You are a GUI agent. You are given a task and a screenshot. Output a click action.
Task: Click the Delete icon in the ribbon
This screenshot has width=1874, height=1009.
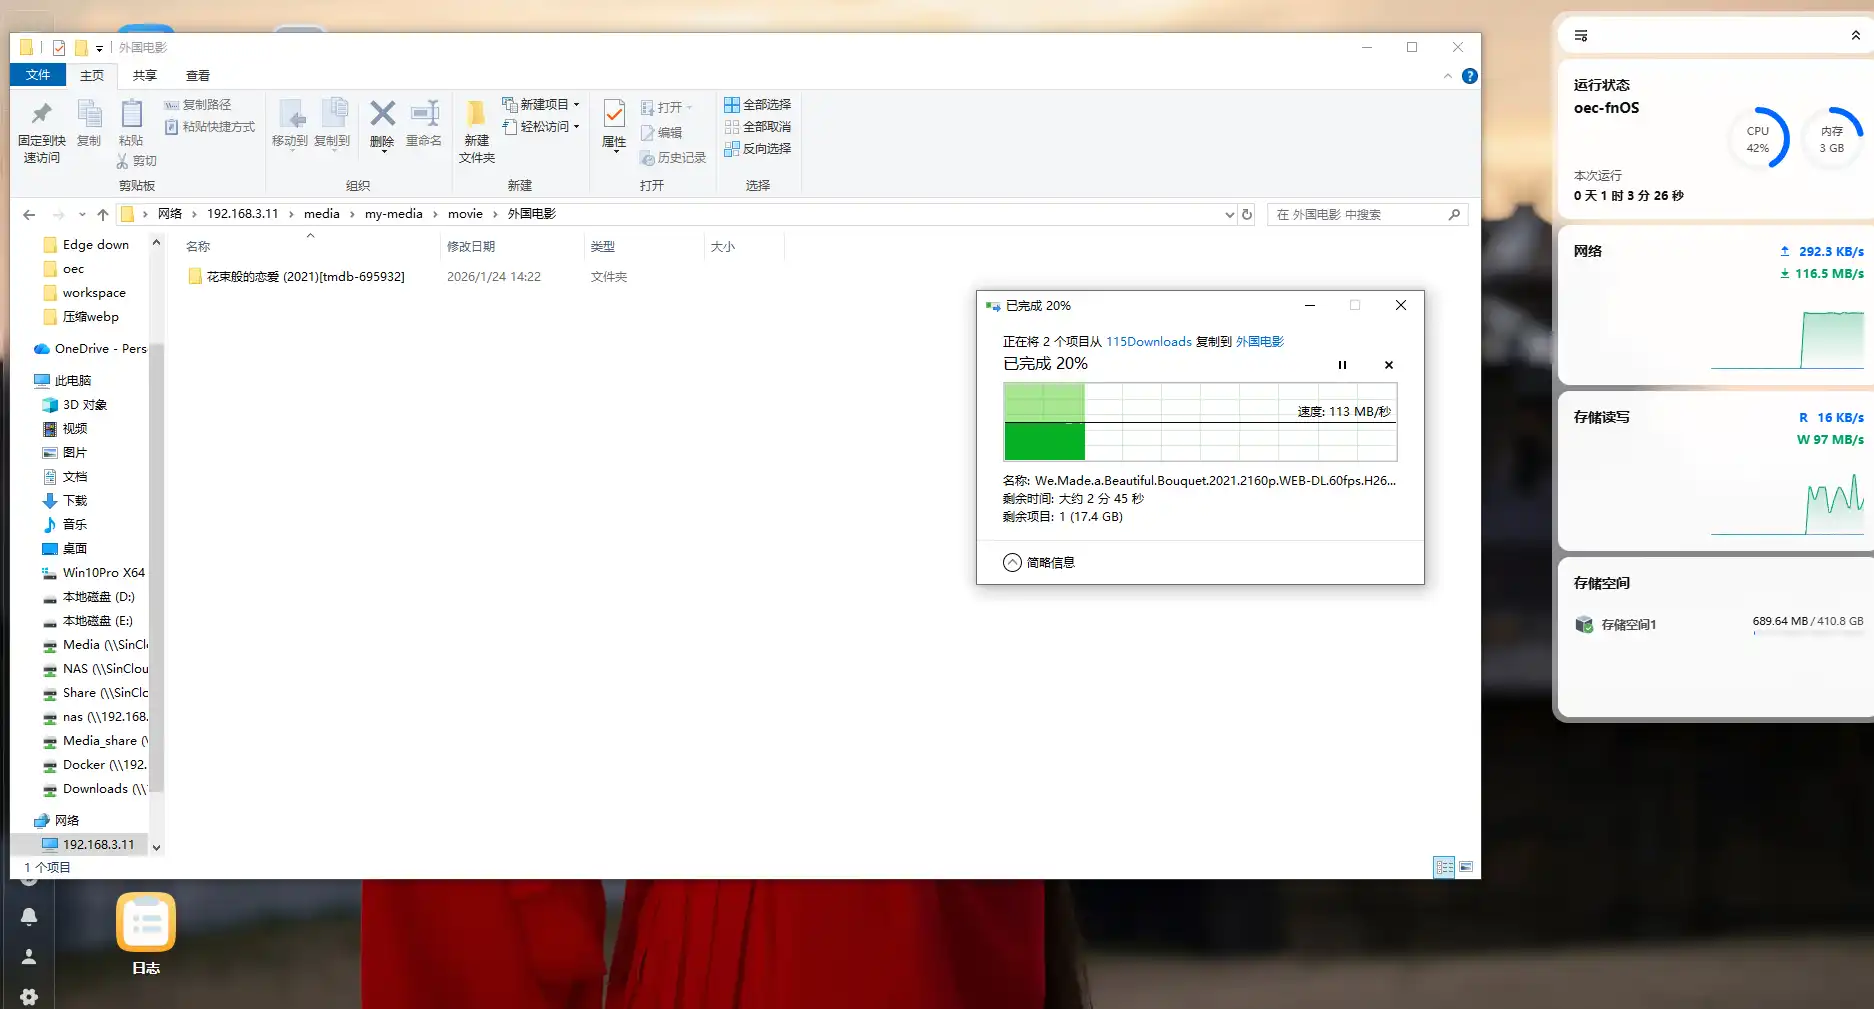[x=382, y=124]
